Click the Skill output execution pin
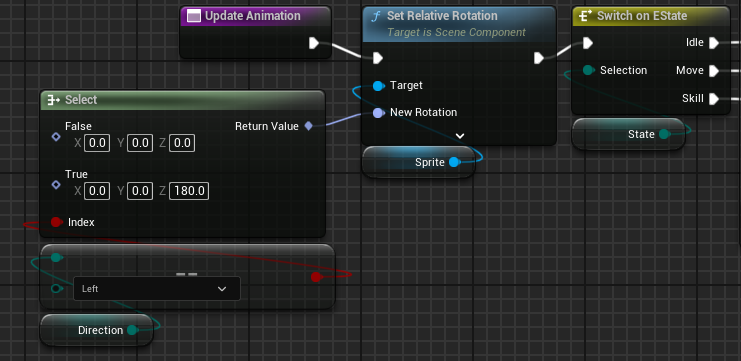741x361 pixels. [714, 99]
